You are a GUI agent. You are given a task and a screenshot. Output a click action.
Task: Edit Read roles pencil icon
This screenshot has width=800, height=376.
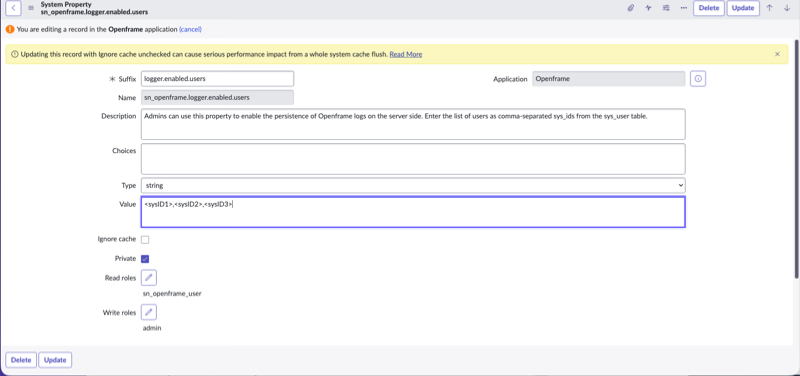(148, 278)
